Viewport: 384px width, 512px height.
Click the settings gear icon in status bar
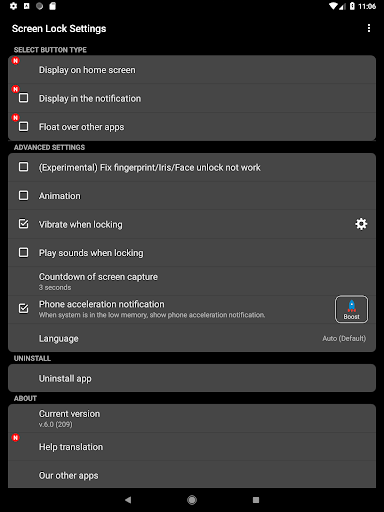[x=13, y=6]
